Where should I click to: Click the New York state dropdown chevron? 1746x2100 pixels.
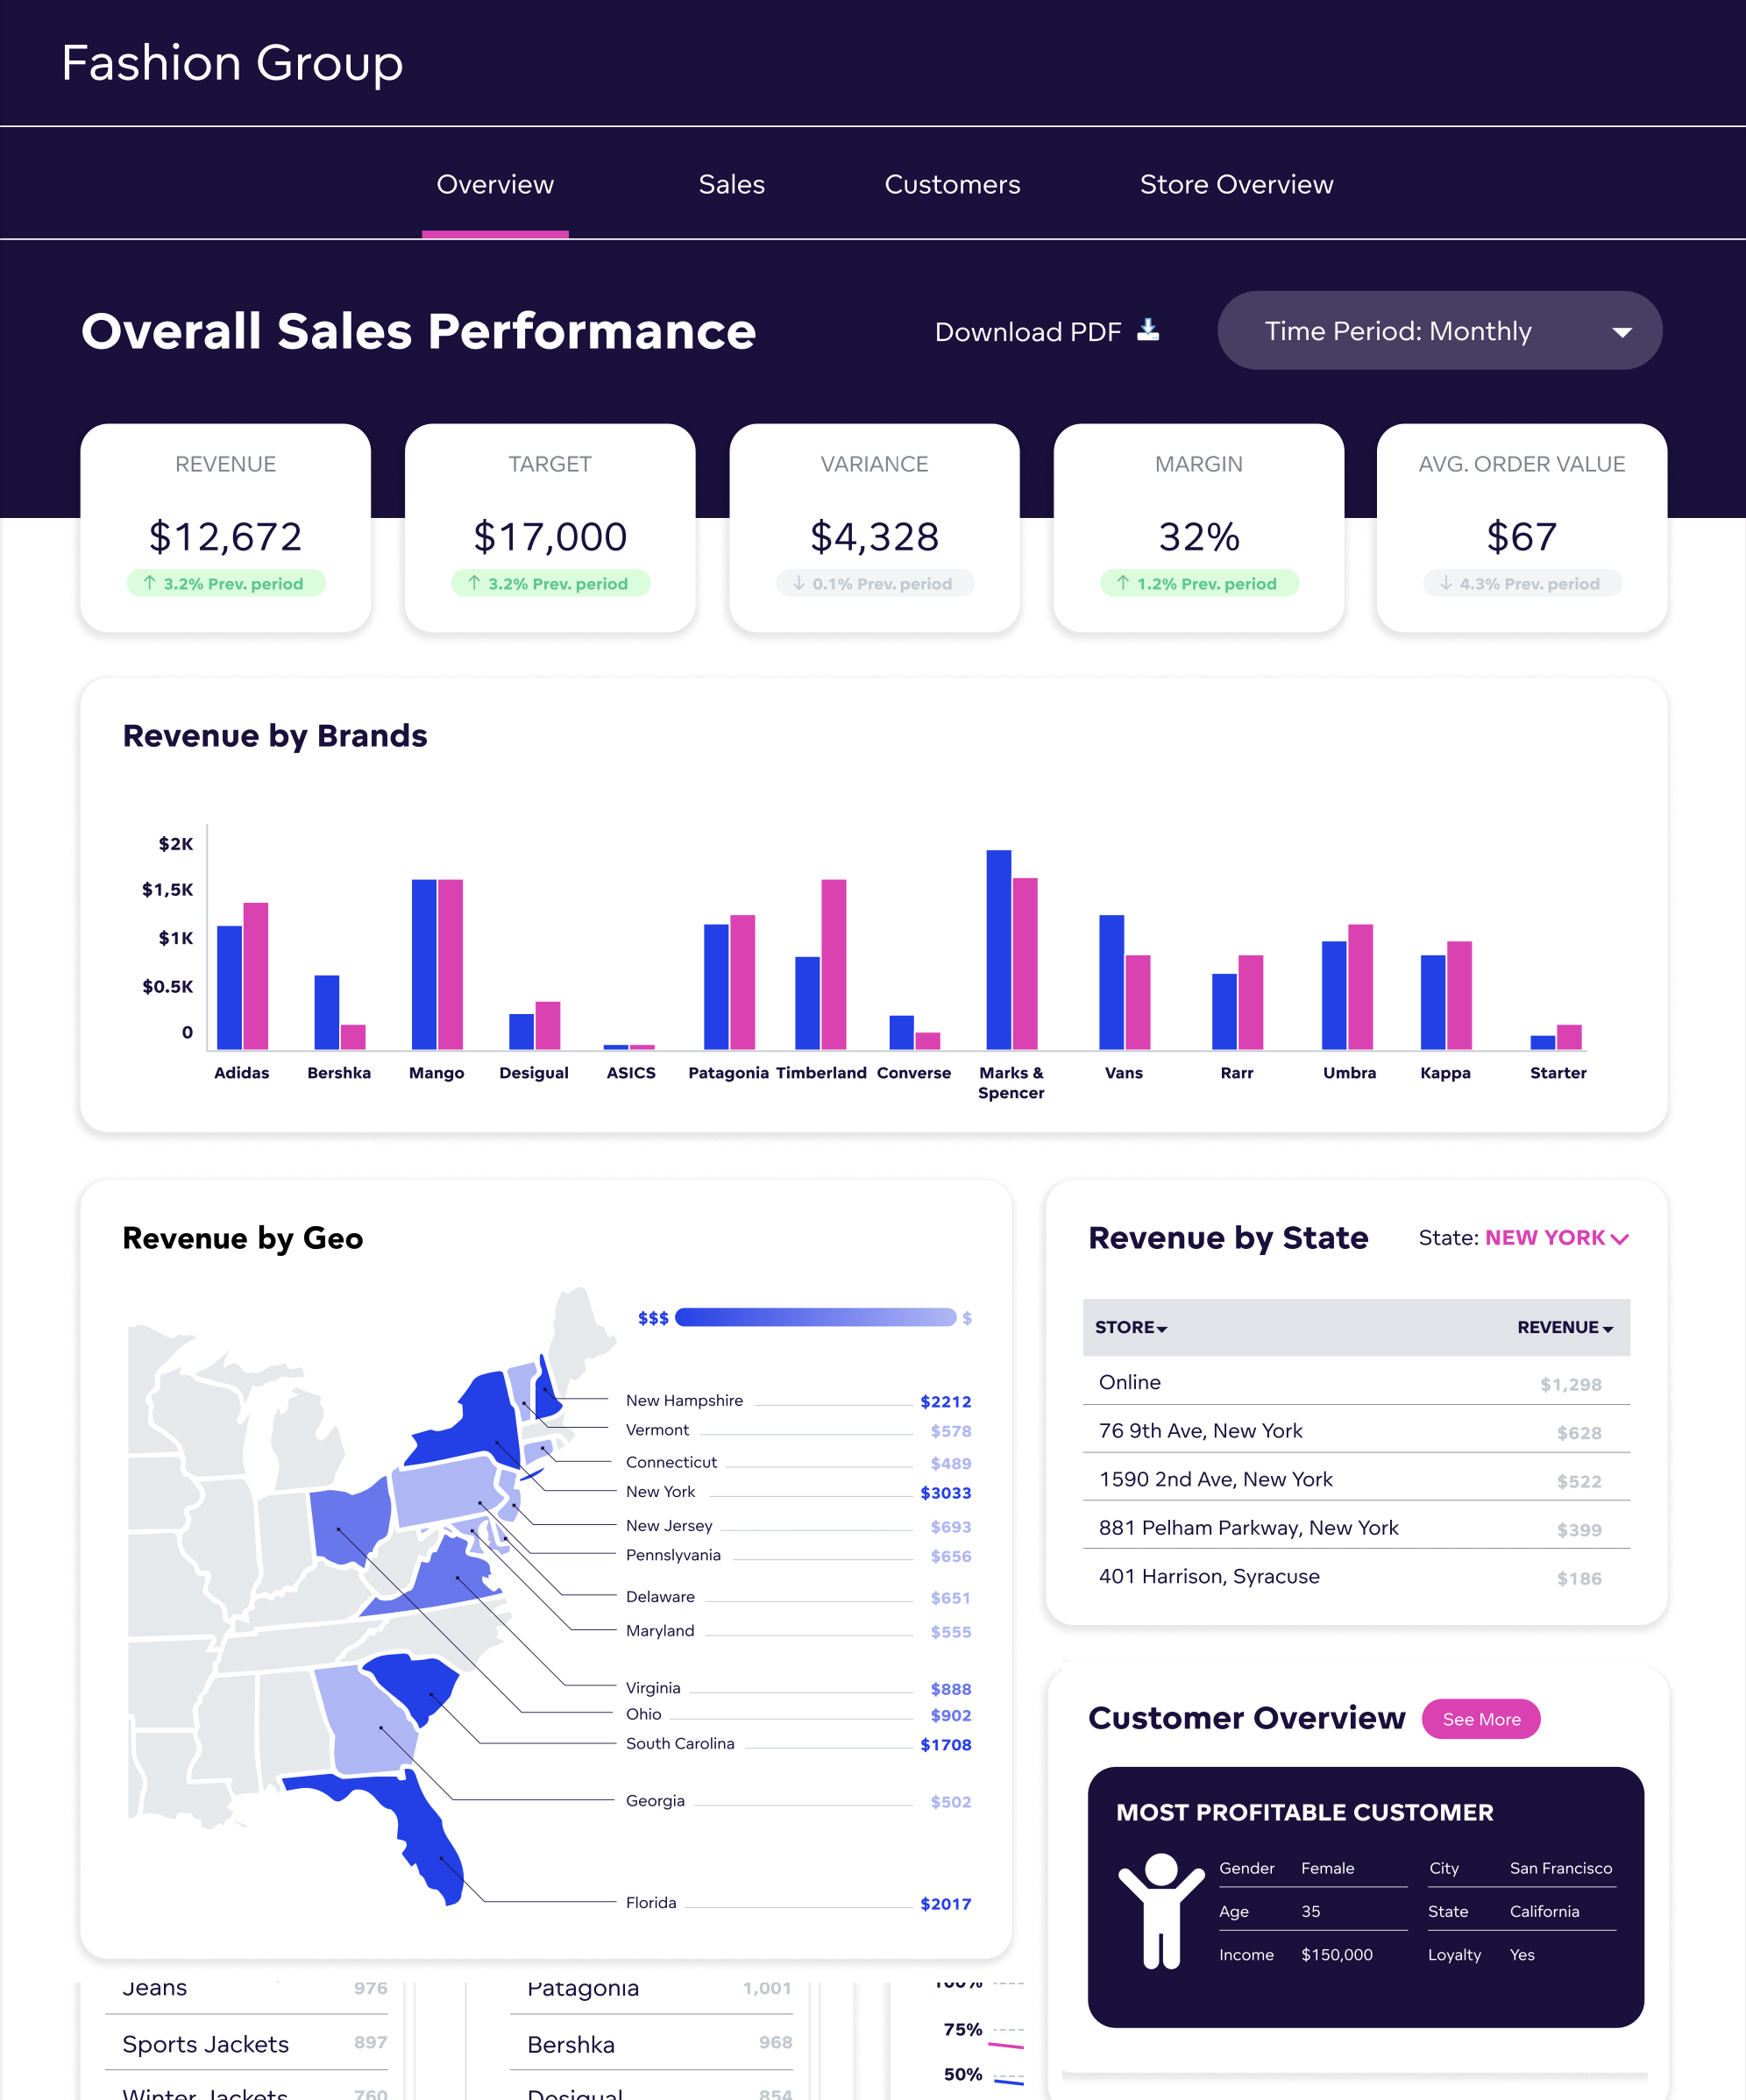pos(1621,1240)
